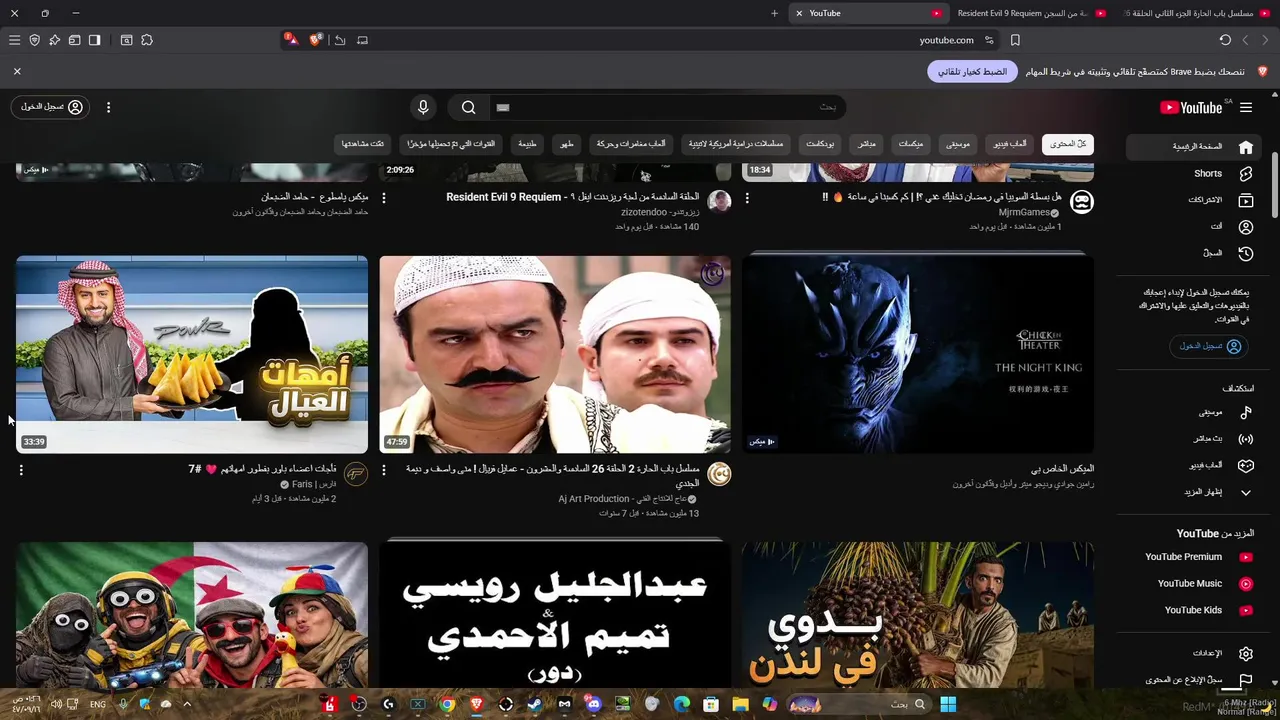
Task: Select the ميكسات filter chip
Action: coord(910,144)
